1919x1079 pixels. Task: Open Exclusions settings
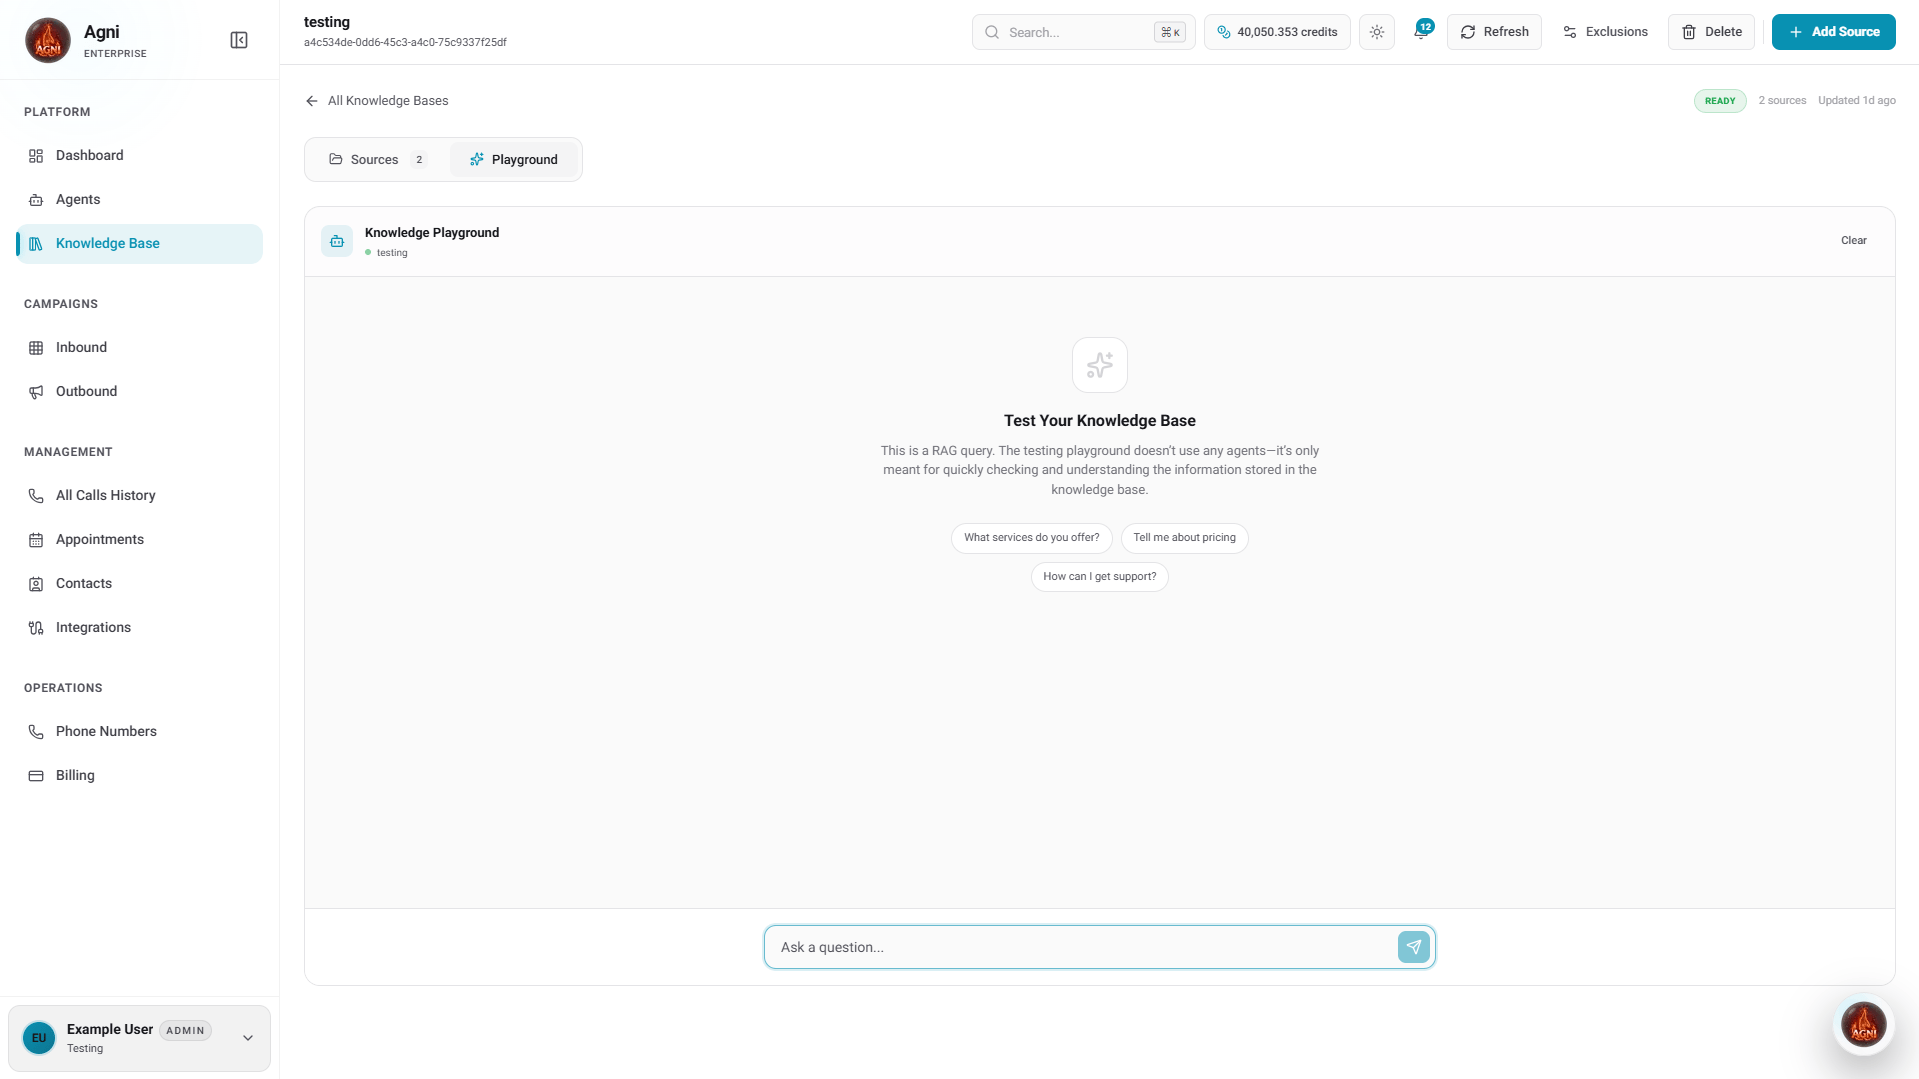(x=1605, y=32)
